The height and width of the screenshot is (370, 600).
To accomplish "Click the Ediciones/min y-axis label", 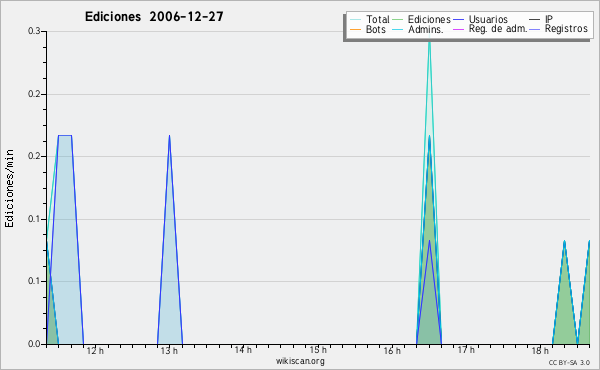I will [x=9, y=188].
